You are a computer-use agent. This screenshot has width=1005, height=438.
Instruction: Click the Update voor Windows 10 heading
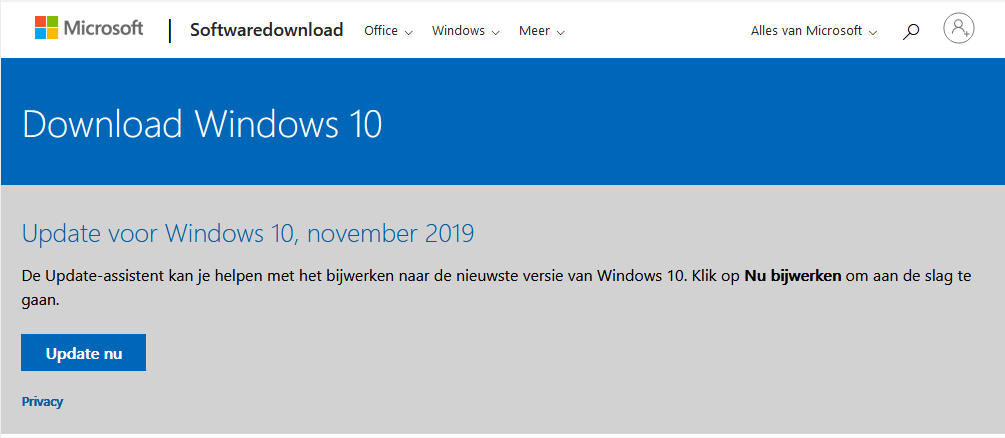point(247,234)
